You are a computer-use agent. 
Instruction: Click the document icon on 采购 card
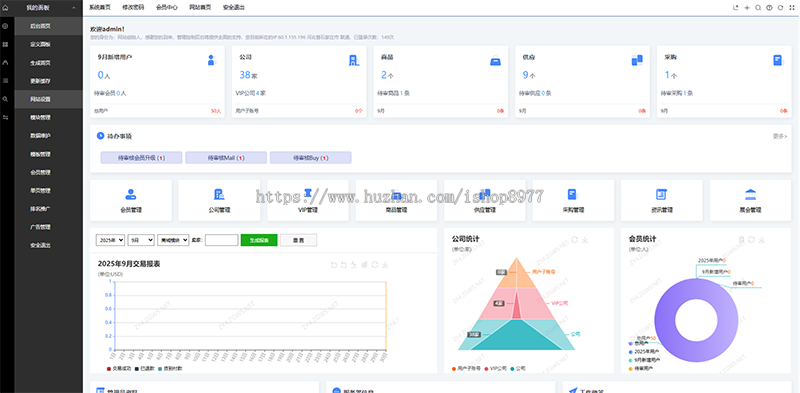(x=778, y=60)
